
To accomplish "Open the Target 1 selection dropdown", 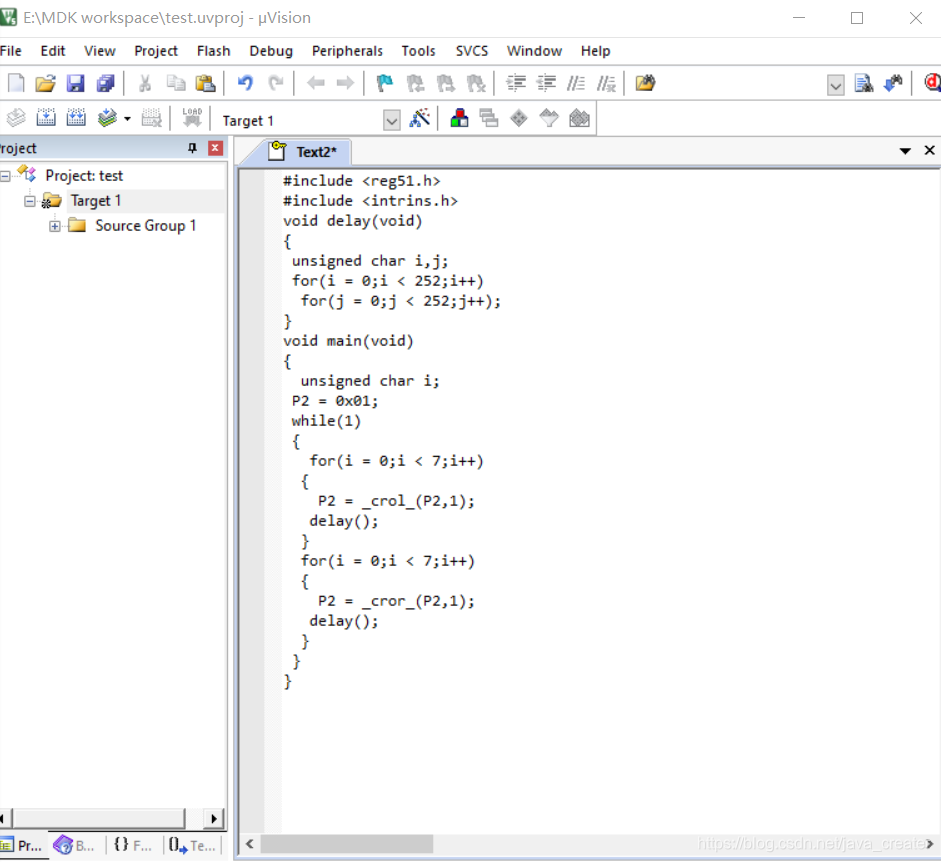I will (391, 121).
